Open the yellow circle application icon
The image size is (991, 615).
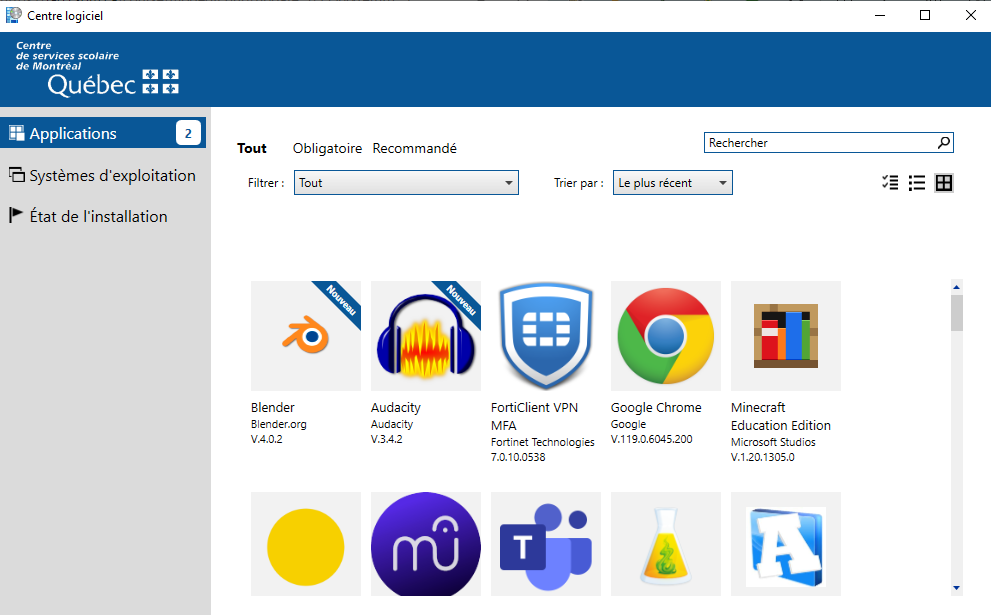click(x=306, y=544)
